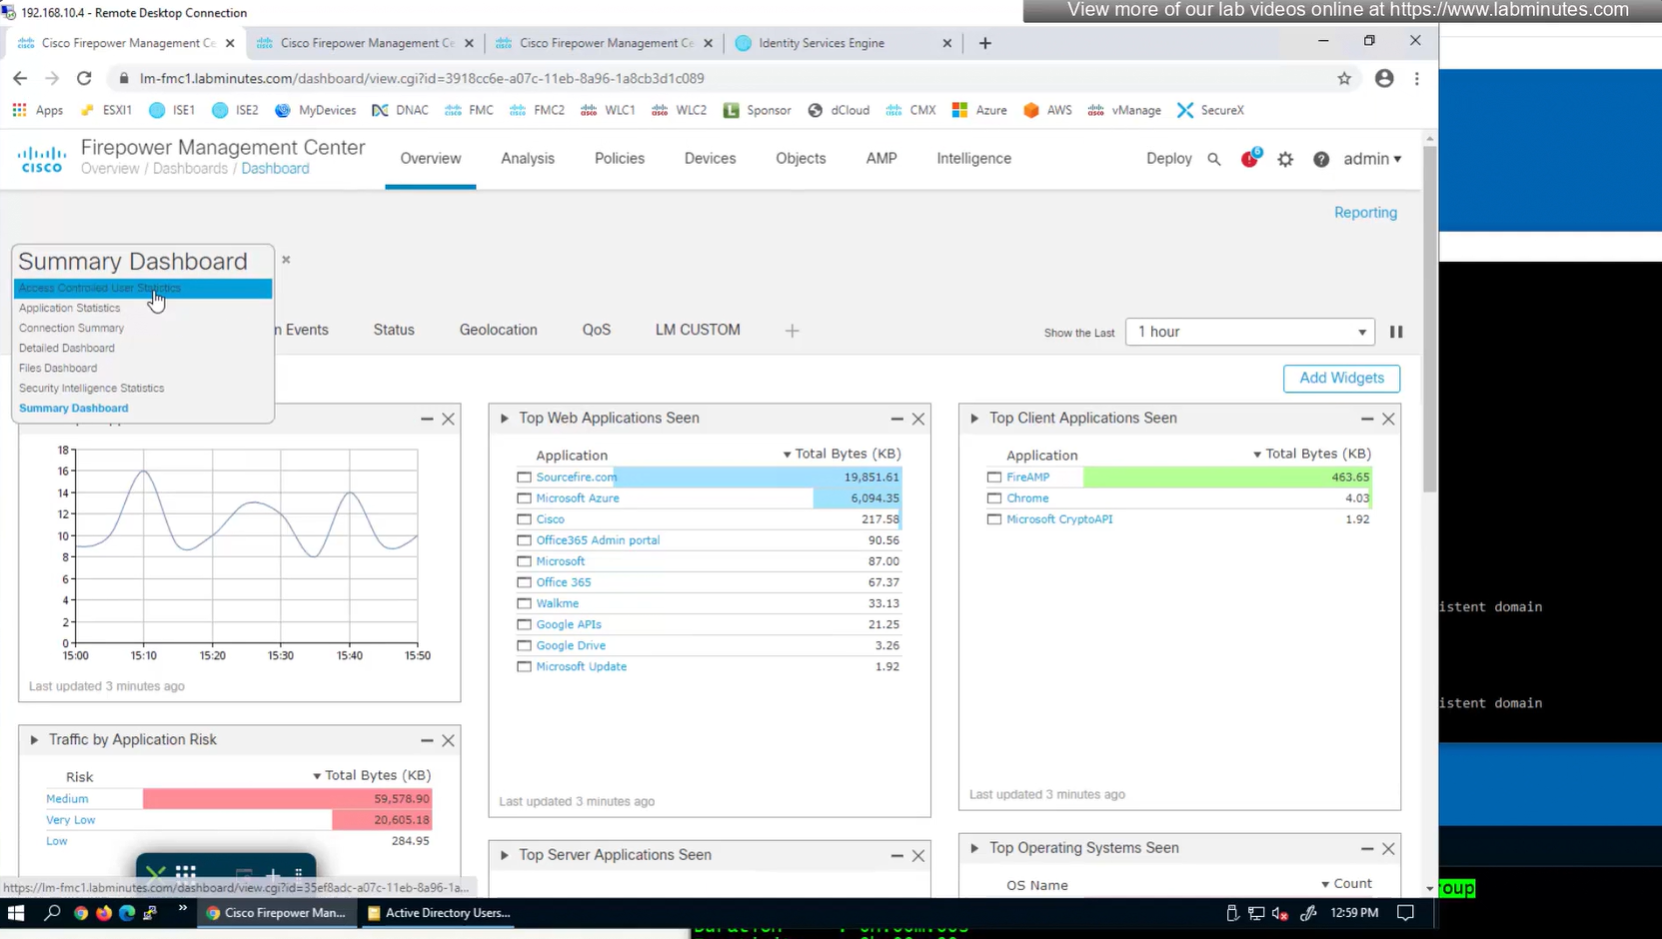Bookmark this page with star icon
The width and height of the screenshot is (1662, 939).
1344,79
